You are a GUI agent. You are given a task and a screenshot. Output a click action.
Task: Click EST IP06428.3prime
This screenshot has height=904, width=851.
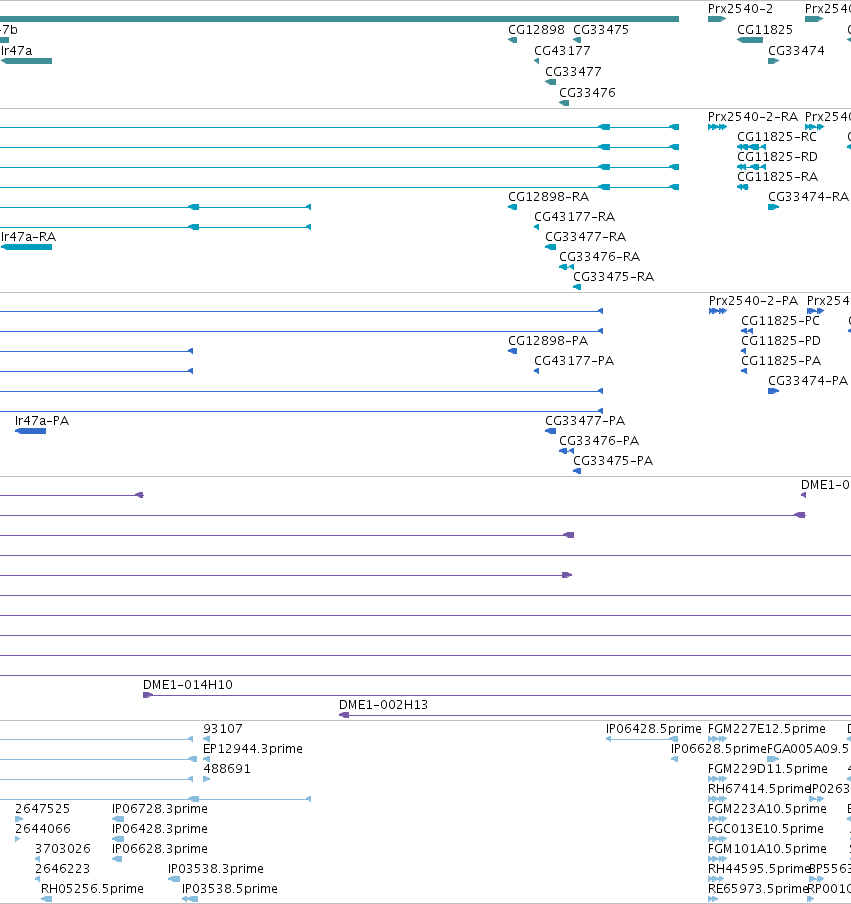click(x=160, y=829)
